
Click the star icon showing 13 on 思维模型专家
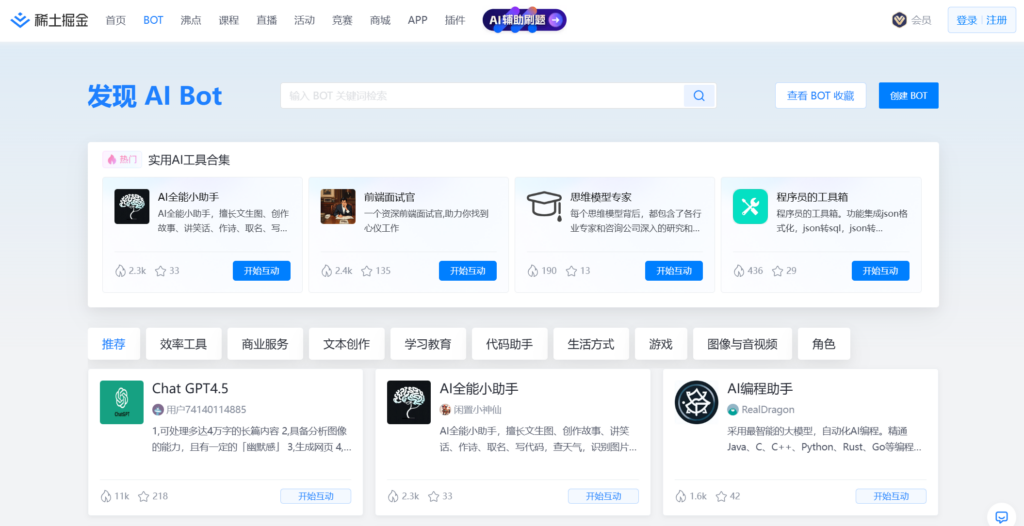click(x=571, y=271)
